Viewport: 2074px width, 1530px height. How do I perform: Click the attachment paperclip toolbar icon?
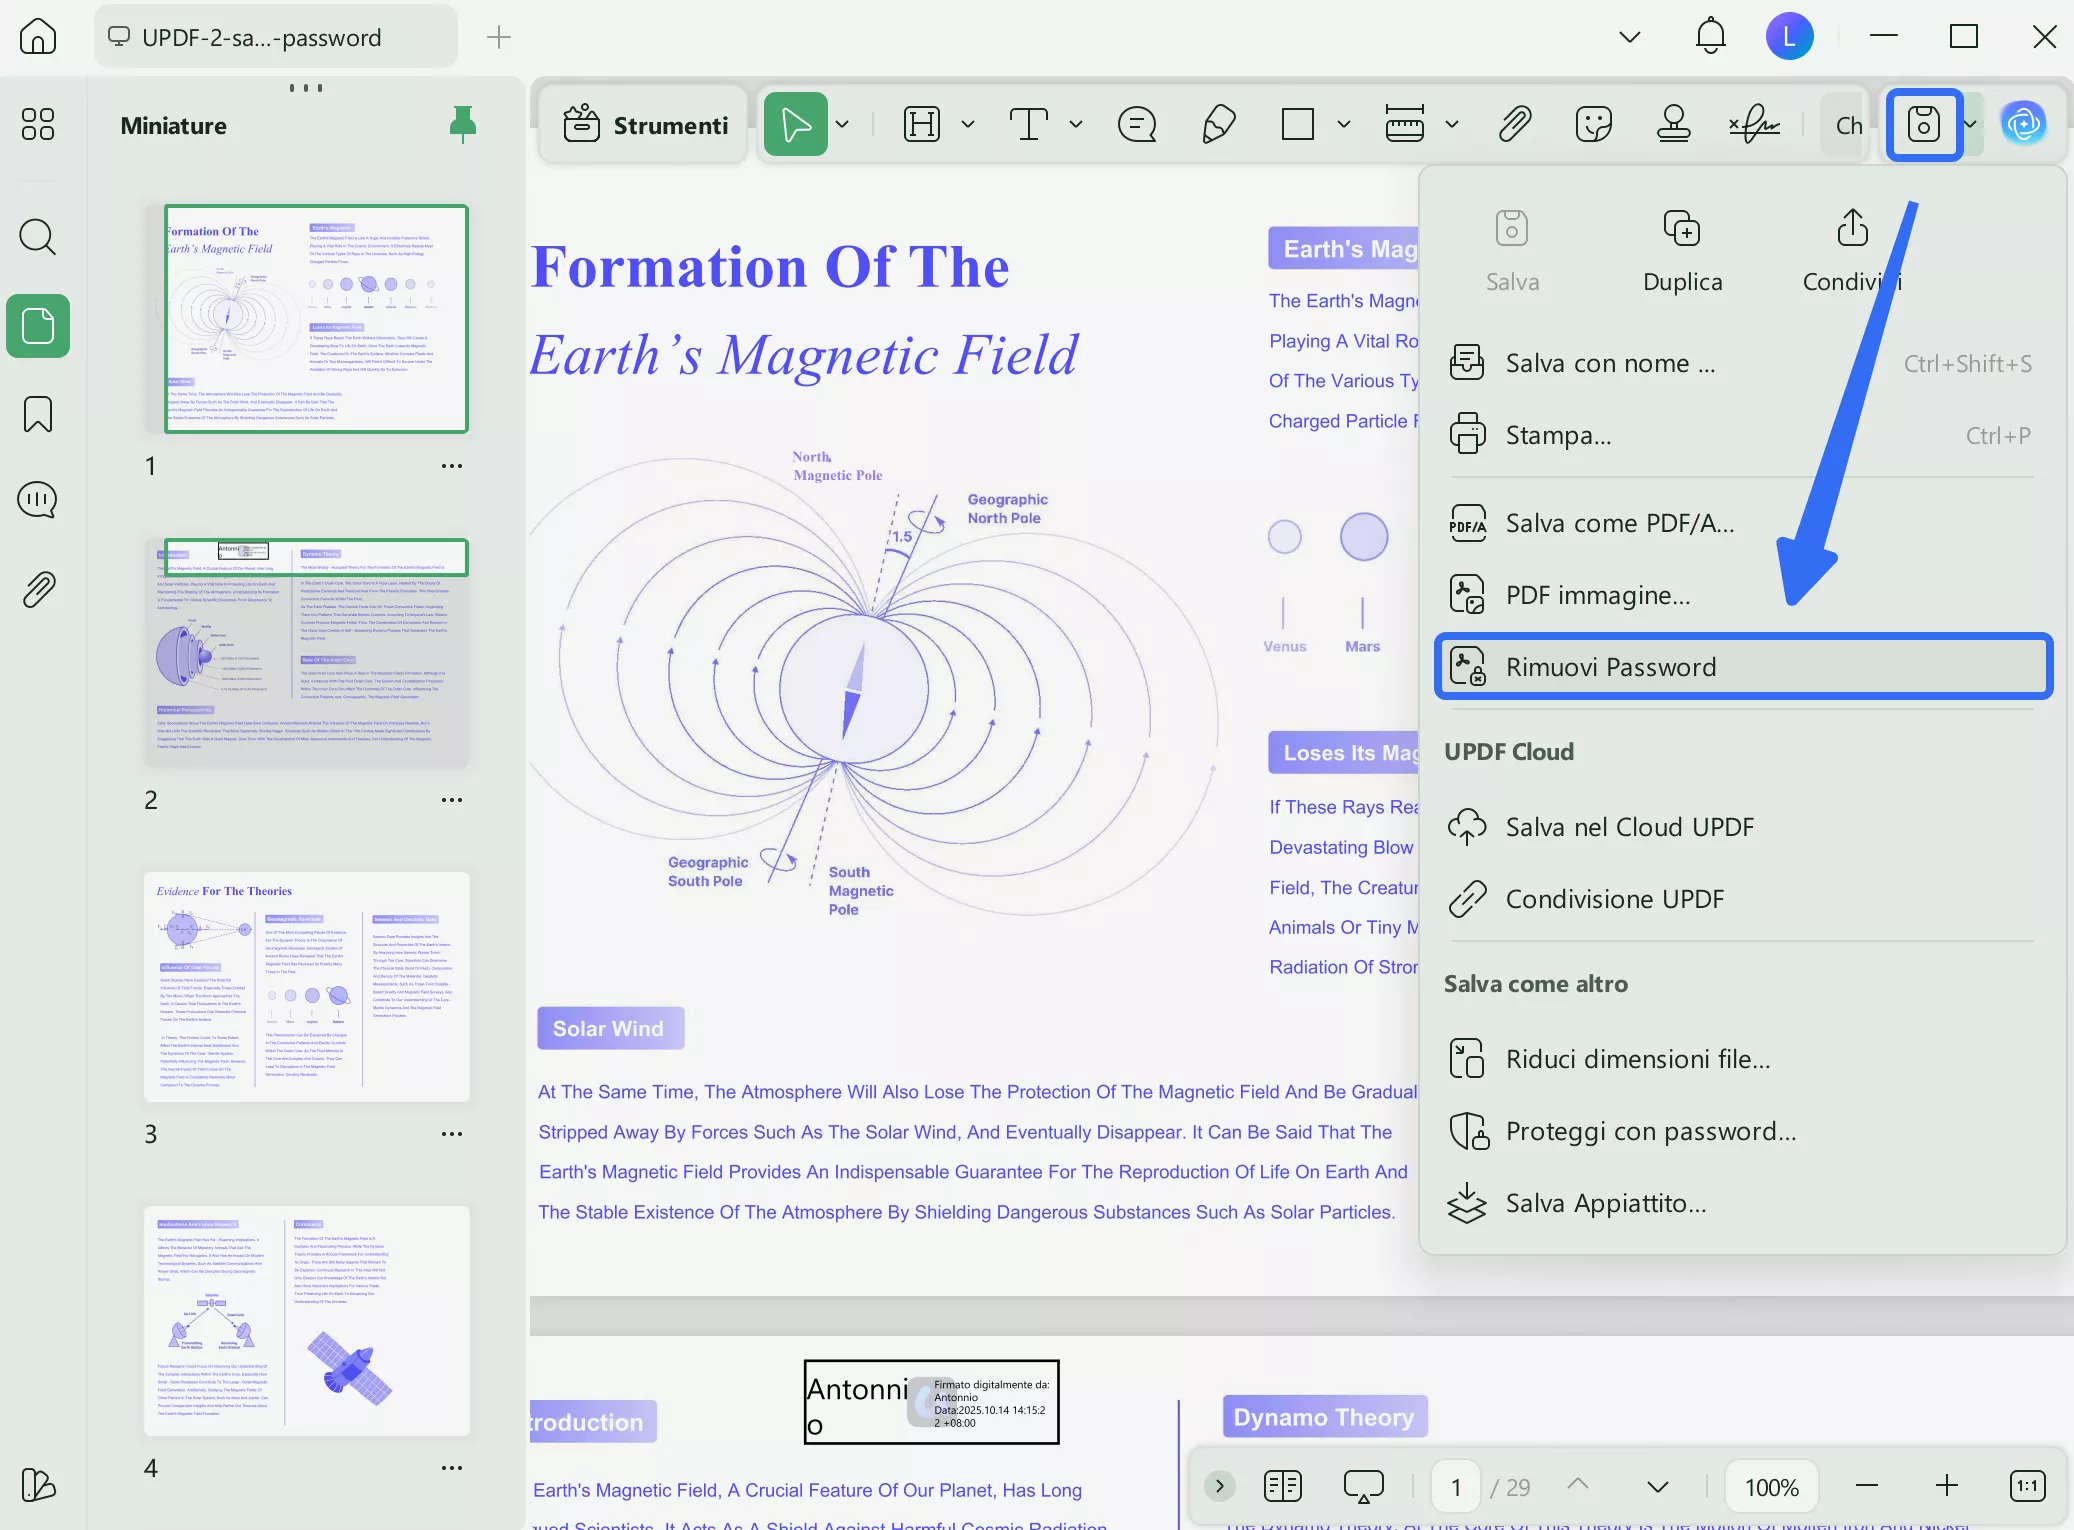[1515, 125]
